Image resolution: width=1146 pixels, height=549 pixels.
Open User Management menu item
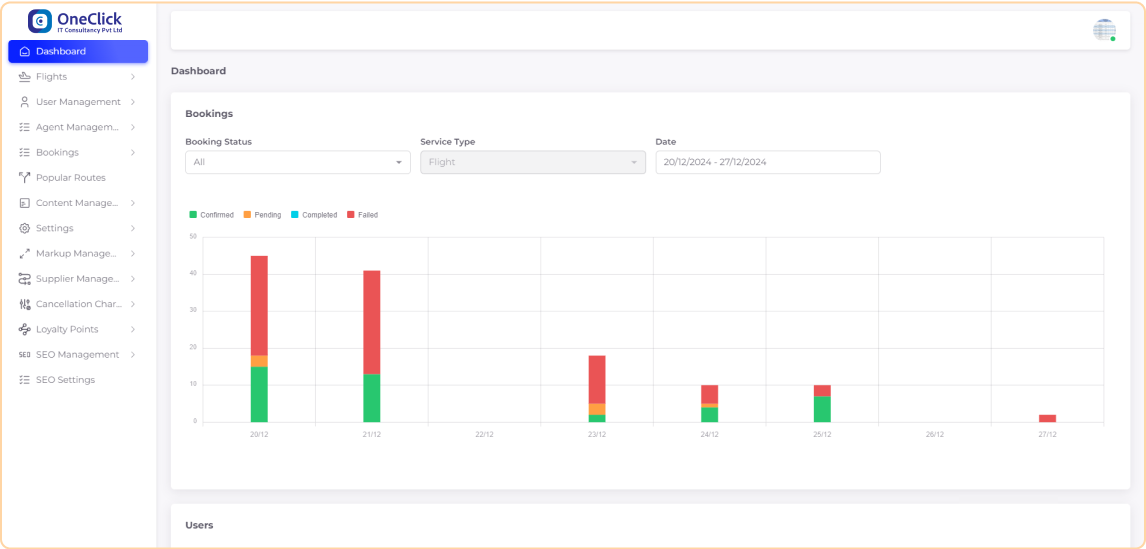(78, 102)
